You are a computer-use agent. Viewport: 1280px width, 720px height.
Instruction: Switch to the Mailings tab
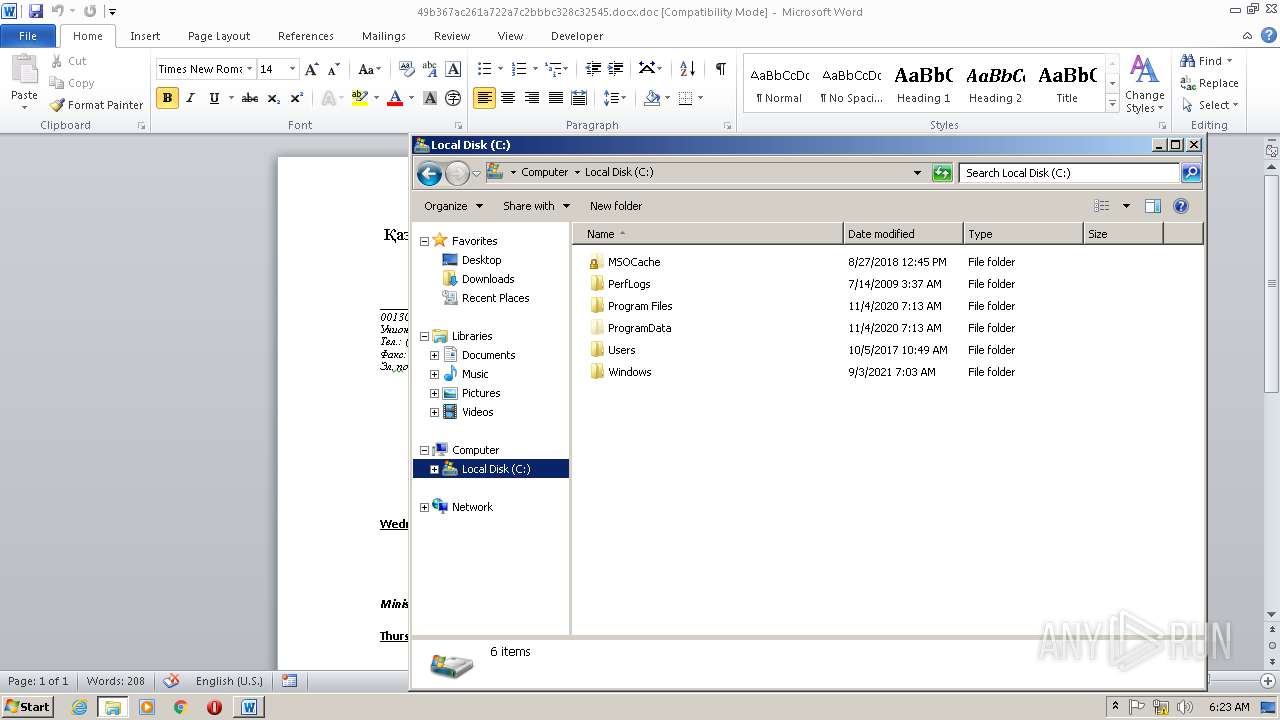click(x=384, y=36)
